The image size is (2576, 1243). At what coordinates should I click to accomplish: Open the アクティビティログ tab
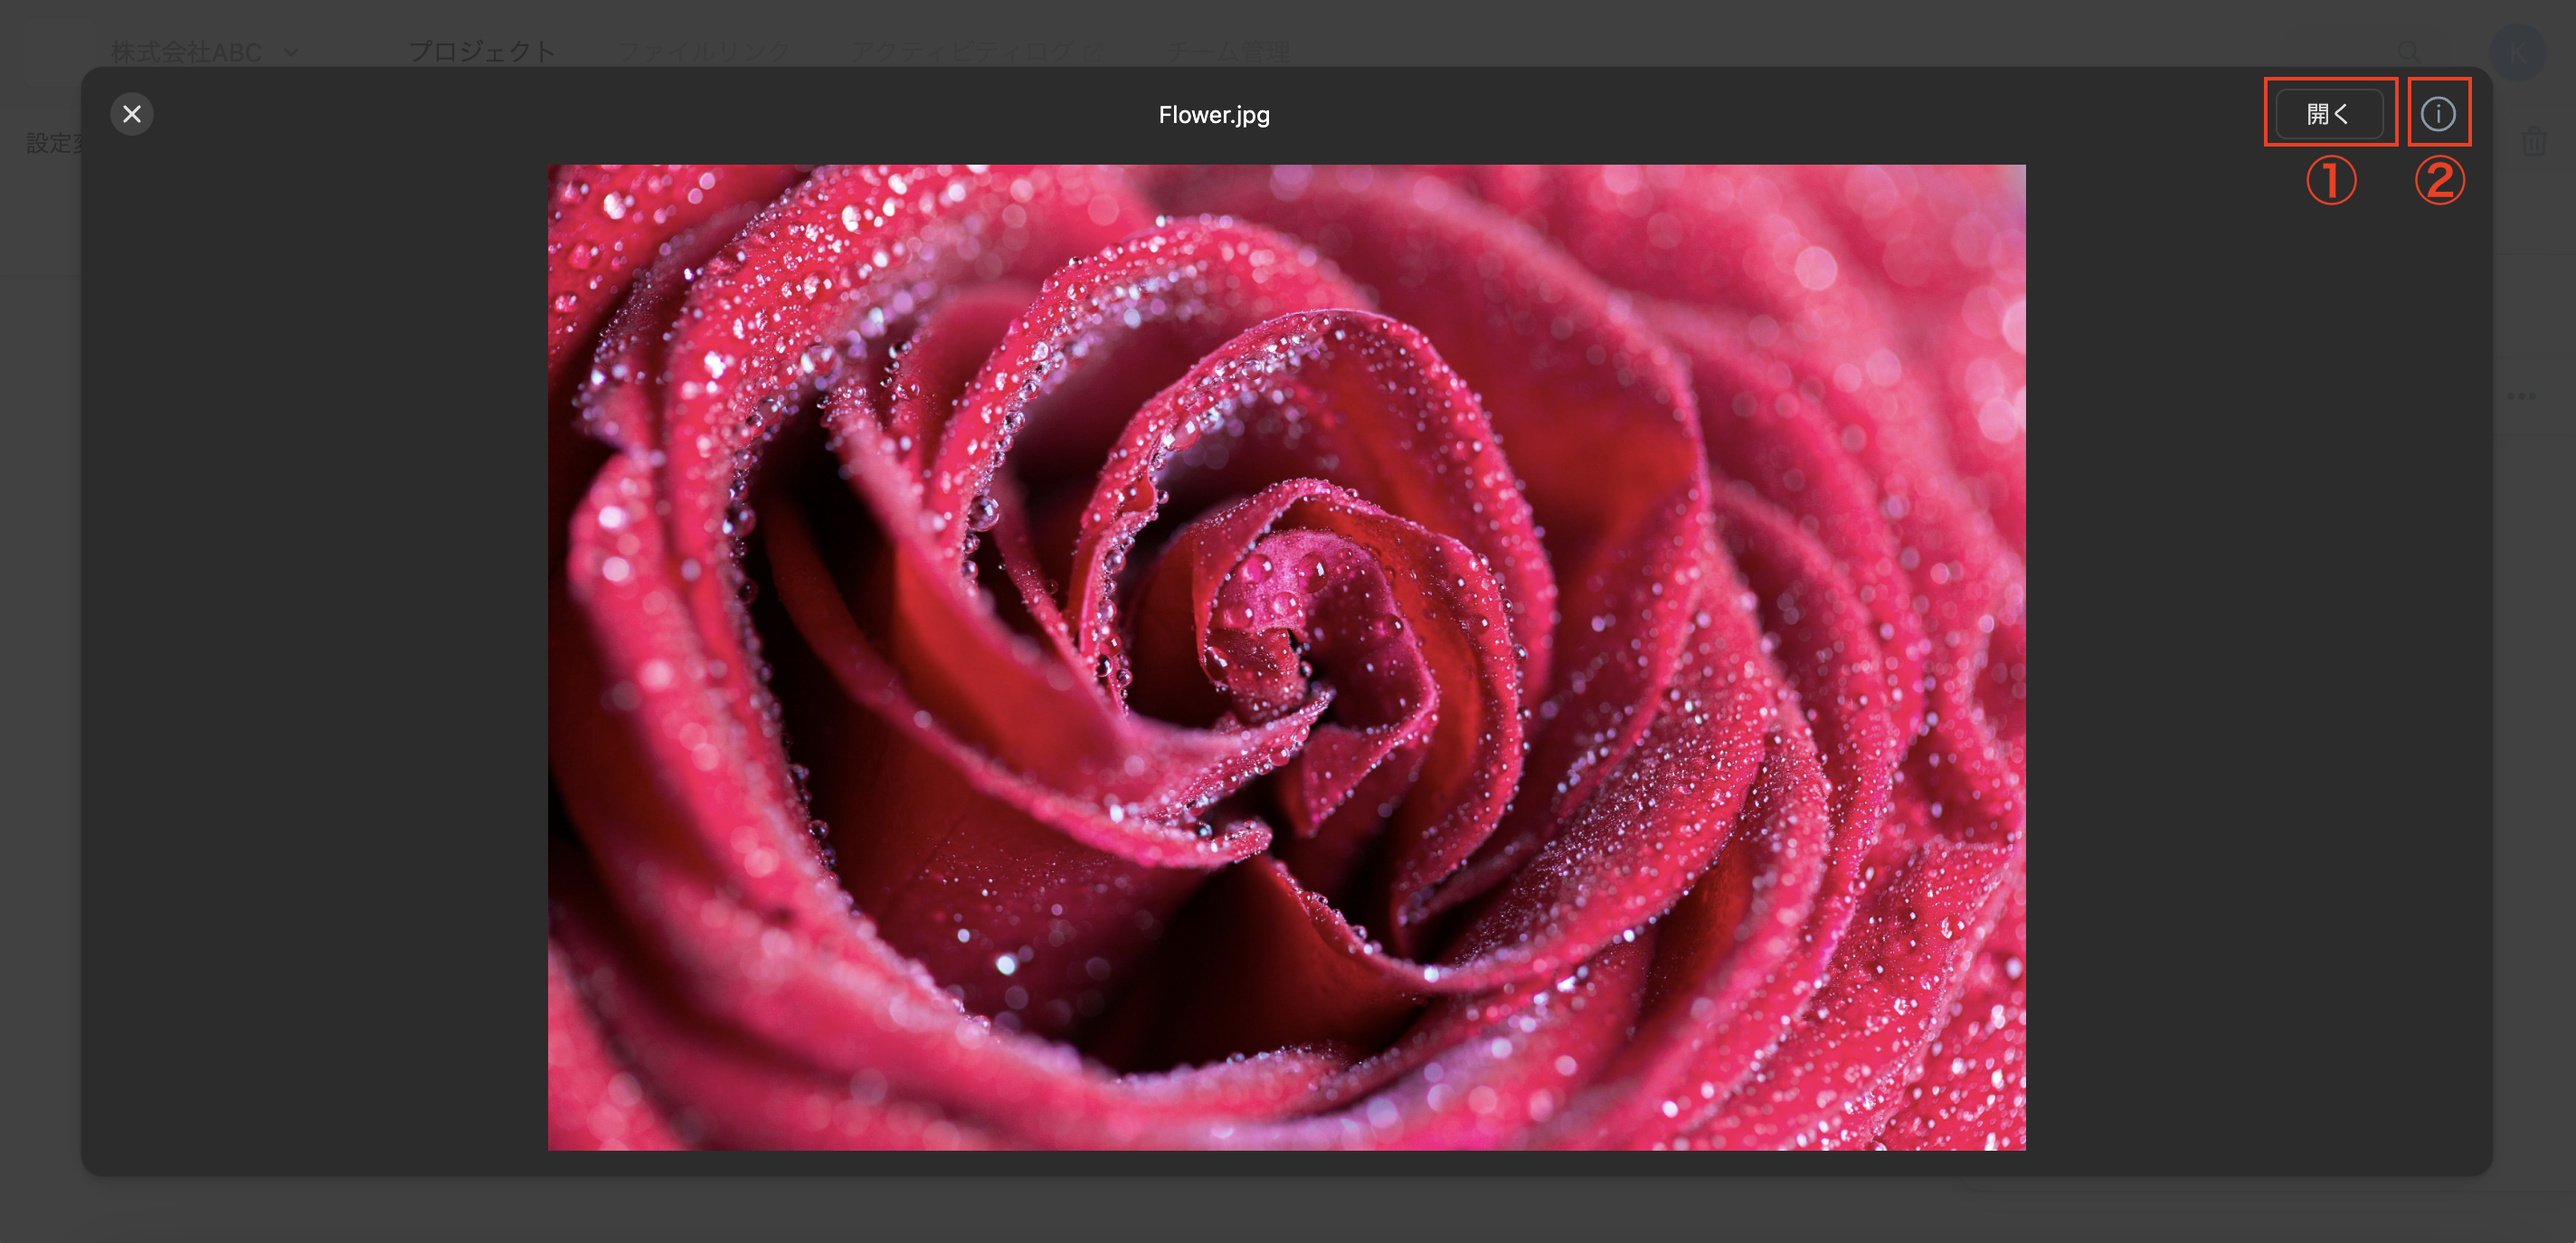977,51
